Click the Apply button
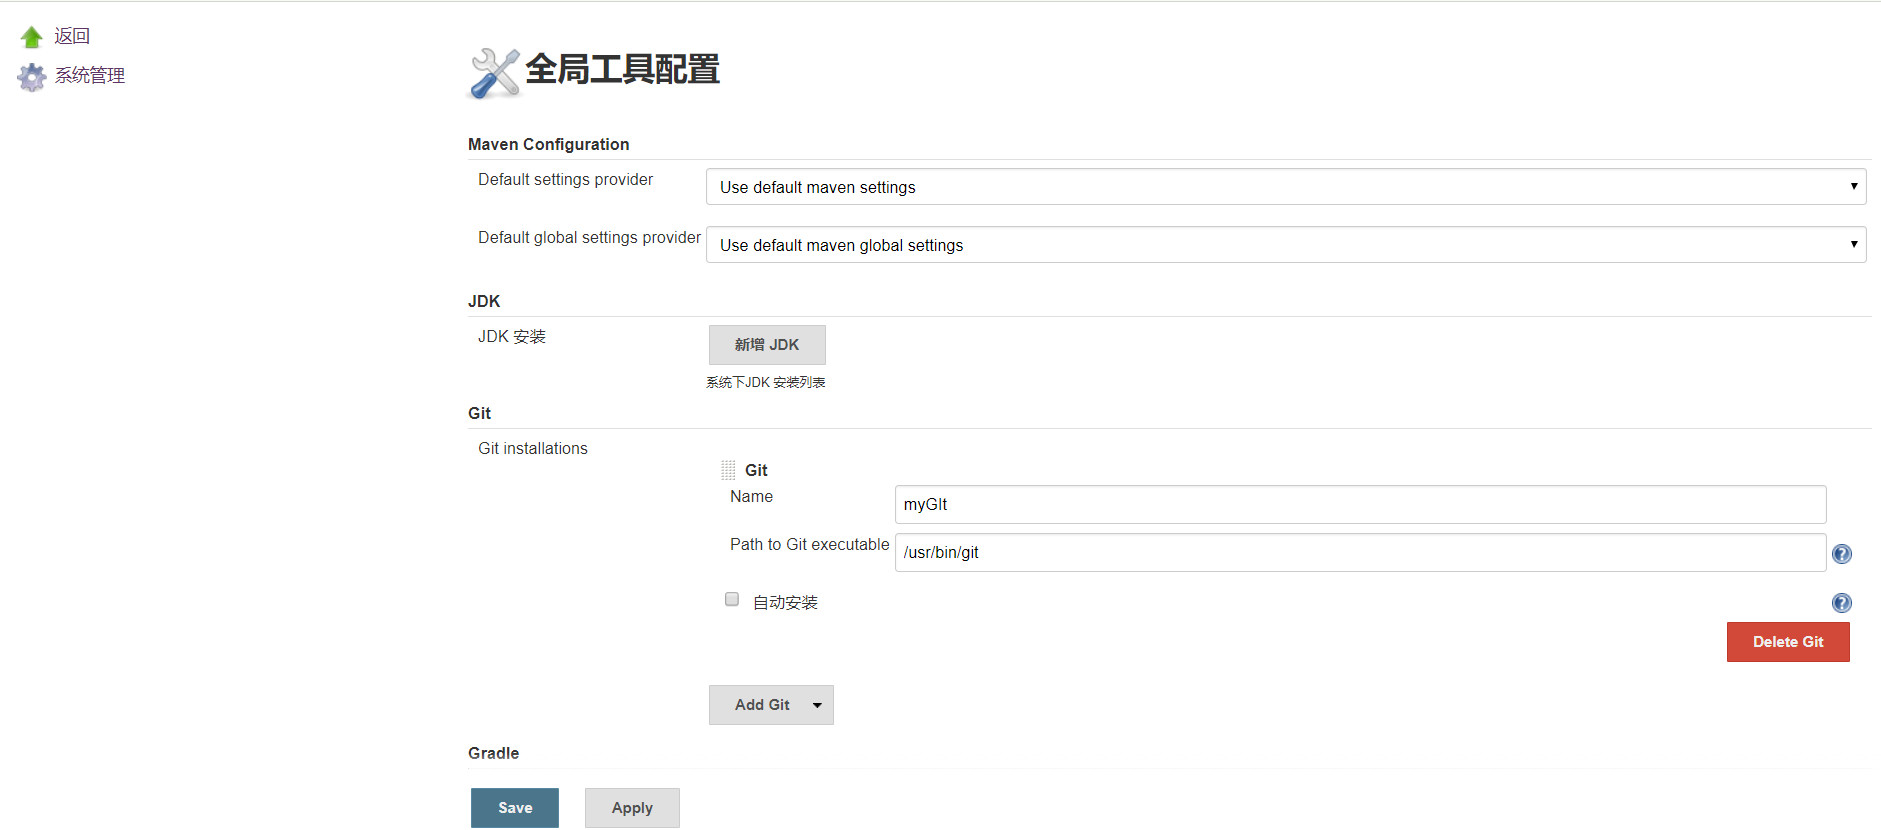The width and height of the screenshot is (1881, 830). click(632, 808)
